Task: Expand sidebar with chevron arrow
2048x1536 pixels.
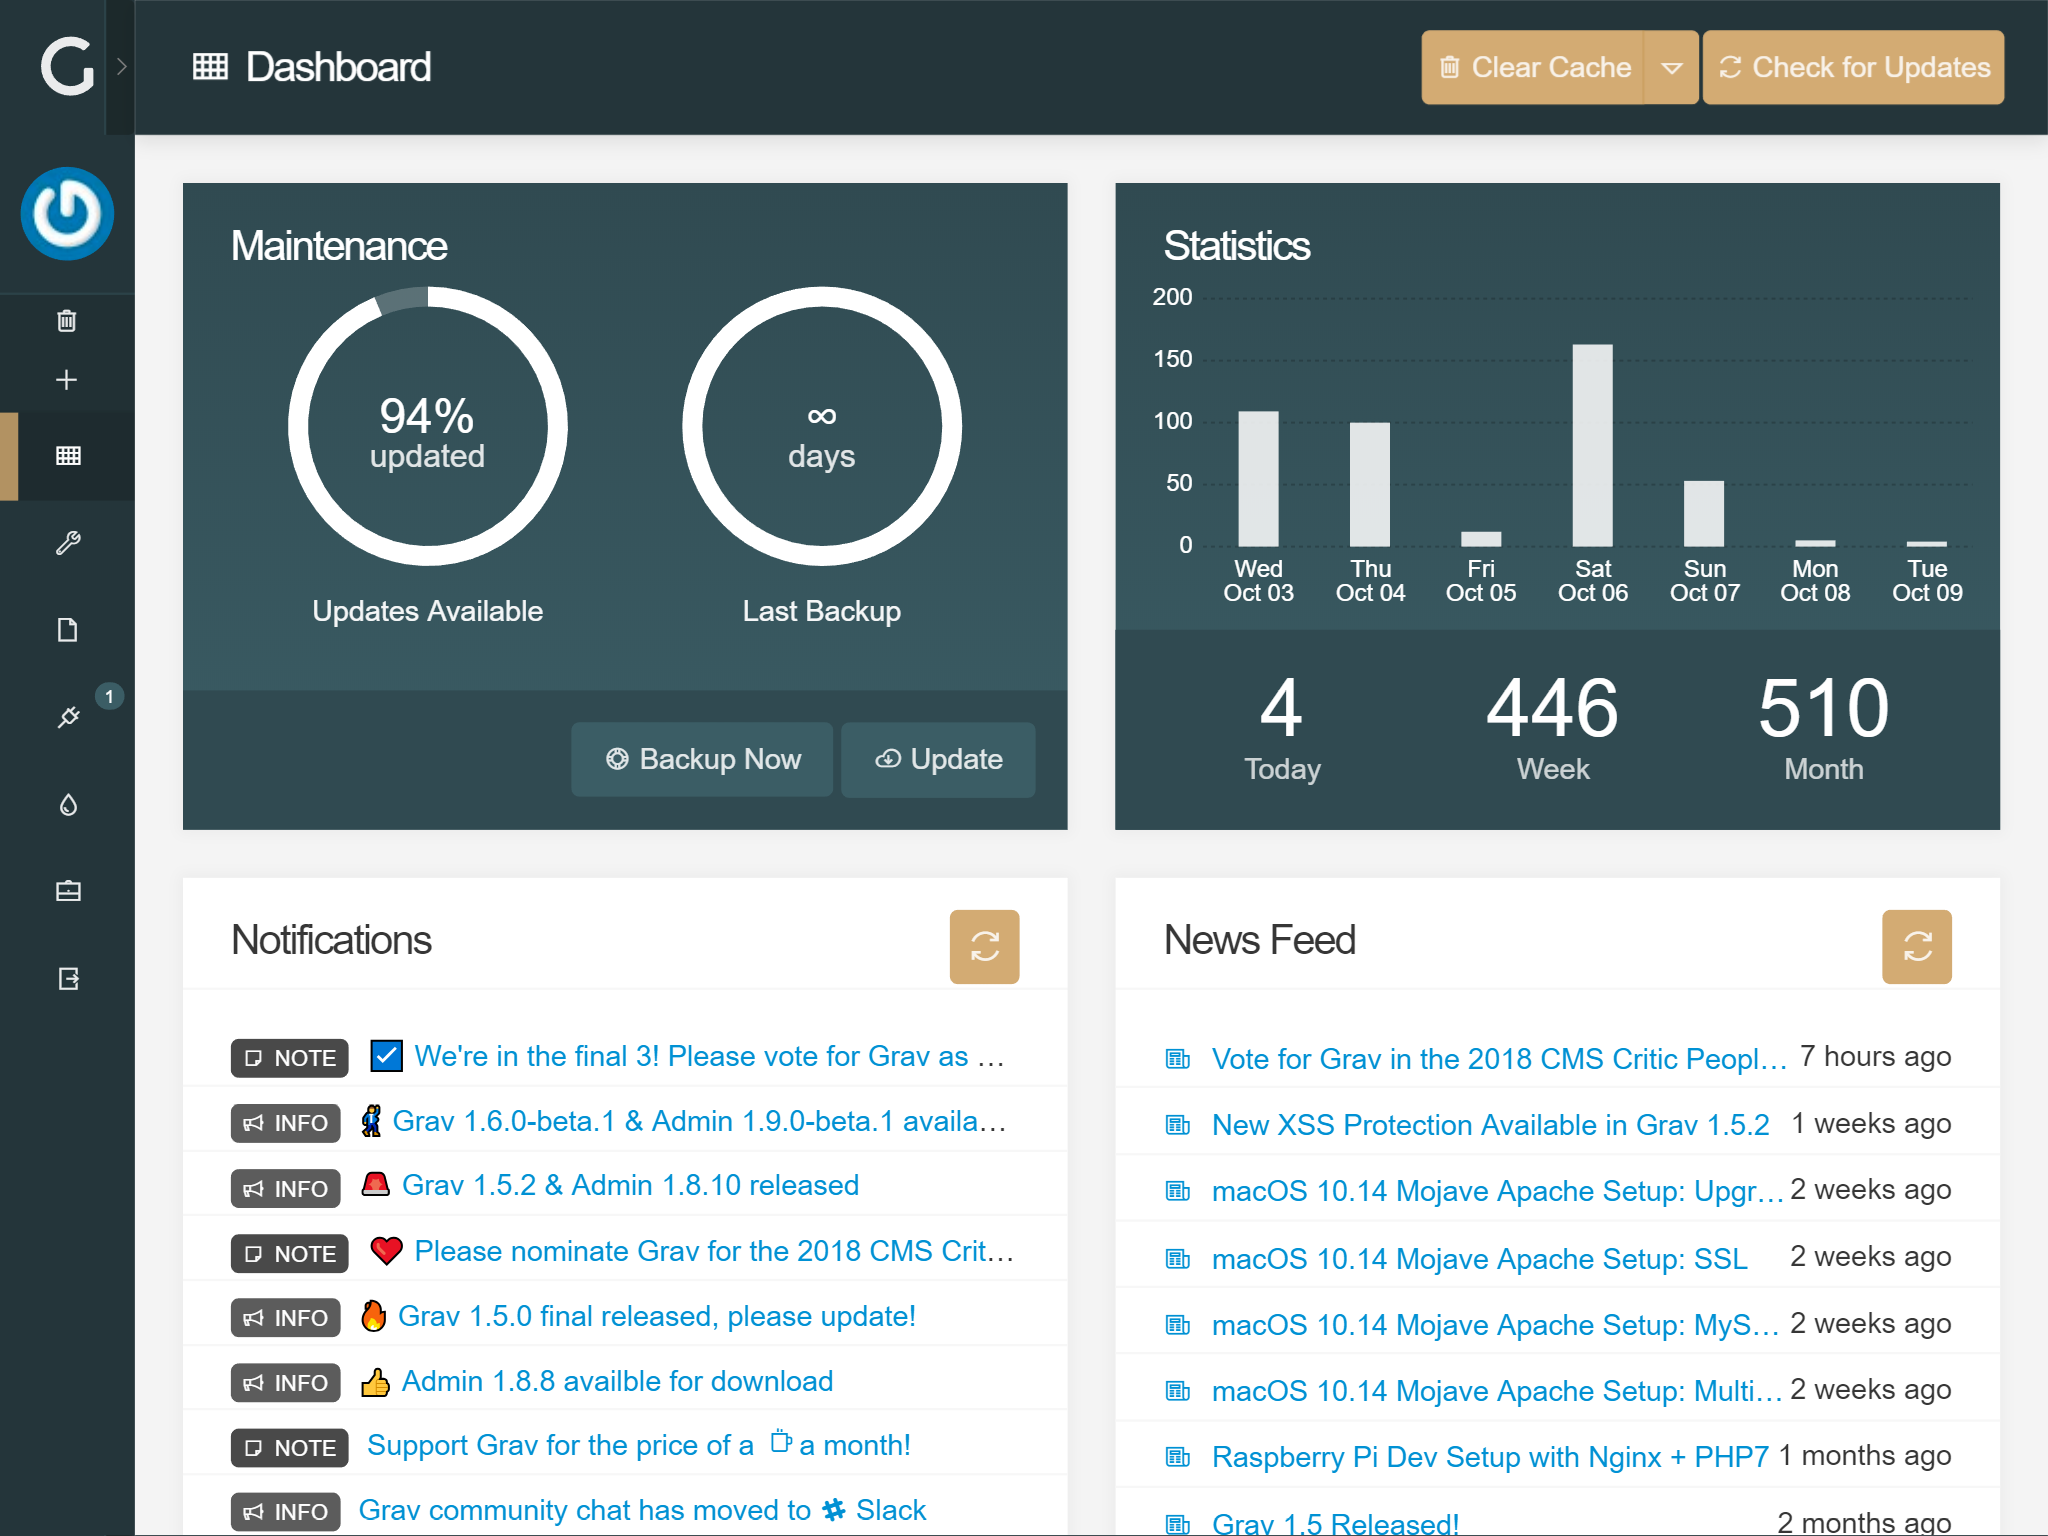Action: tap(121, 67)
